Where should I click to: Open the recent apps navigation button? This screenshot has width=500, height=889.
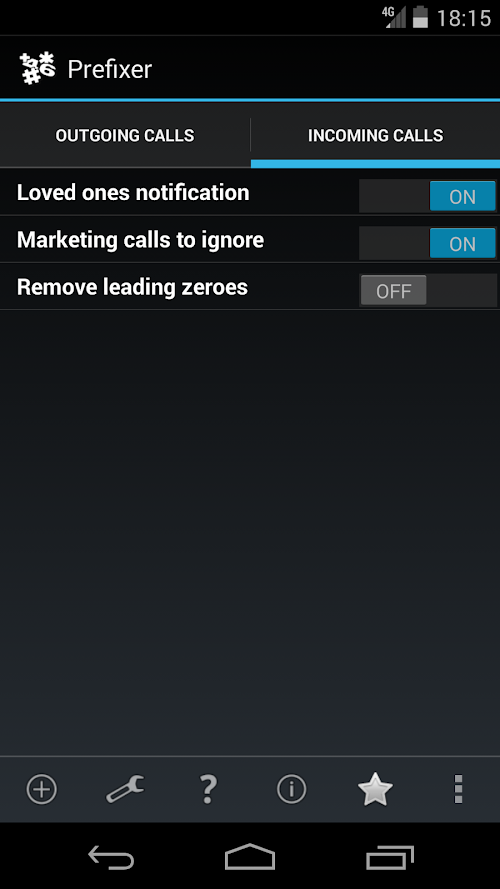pos(389,857)
